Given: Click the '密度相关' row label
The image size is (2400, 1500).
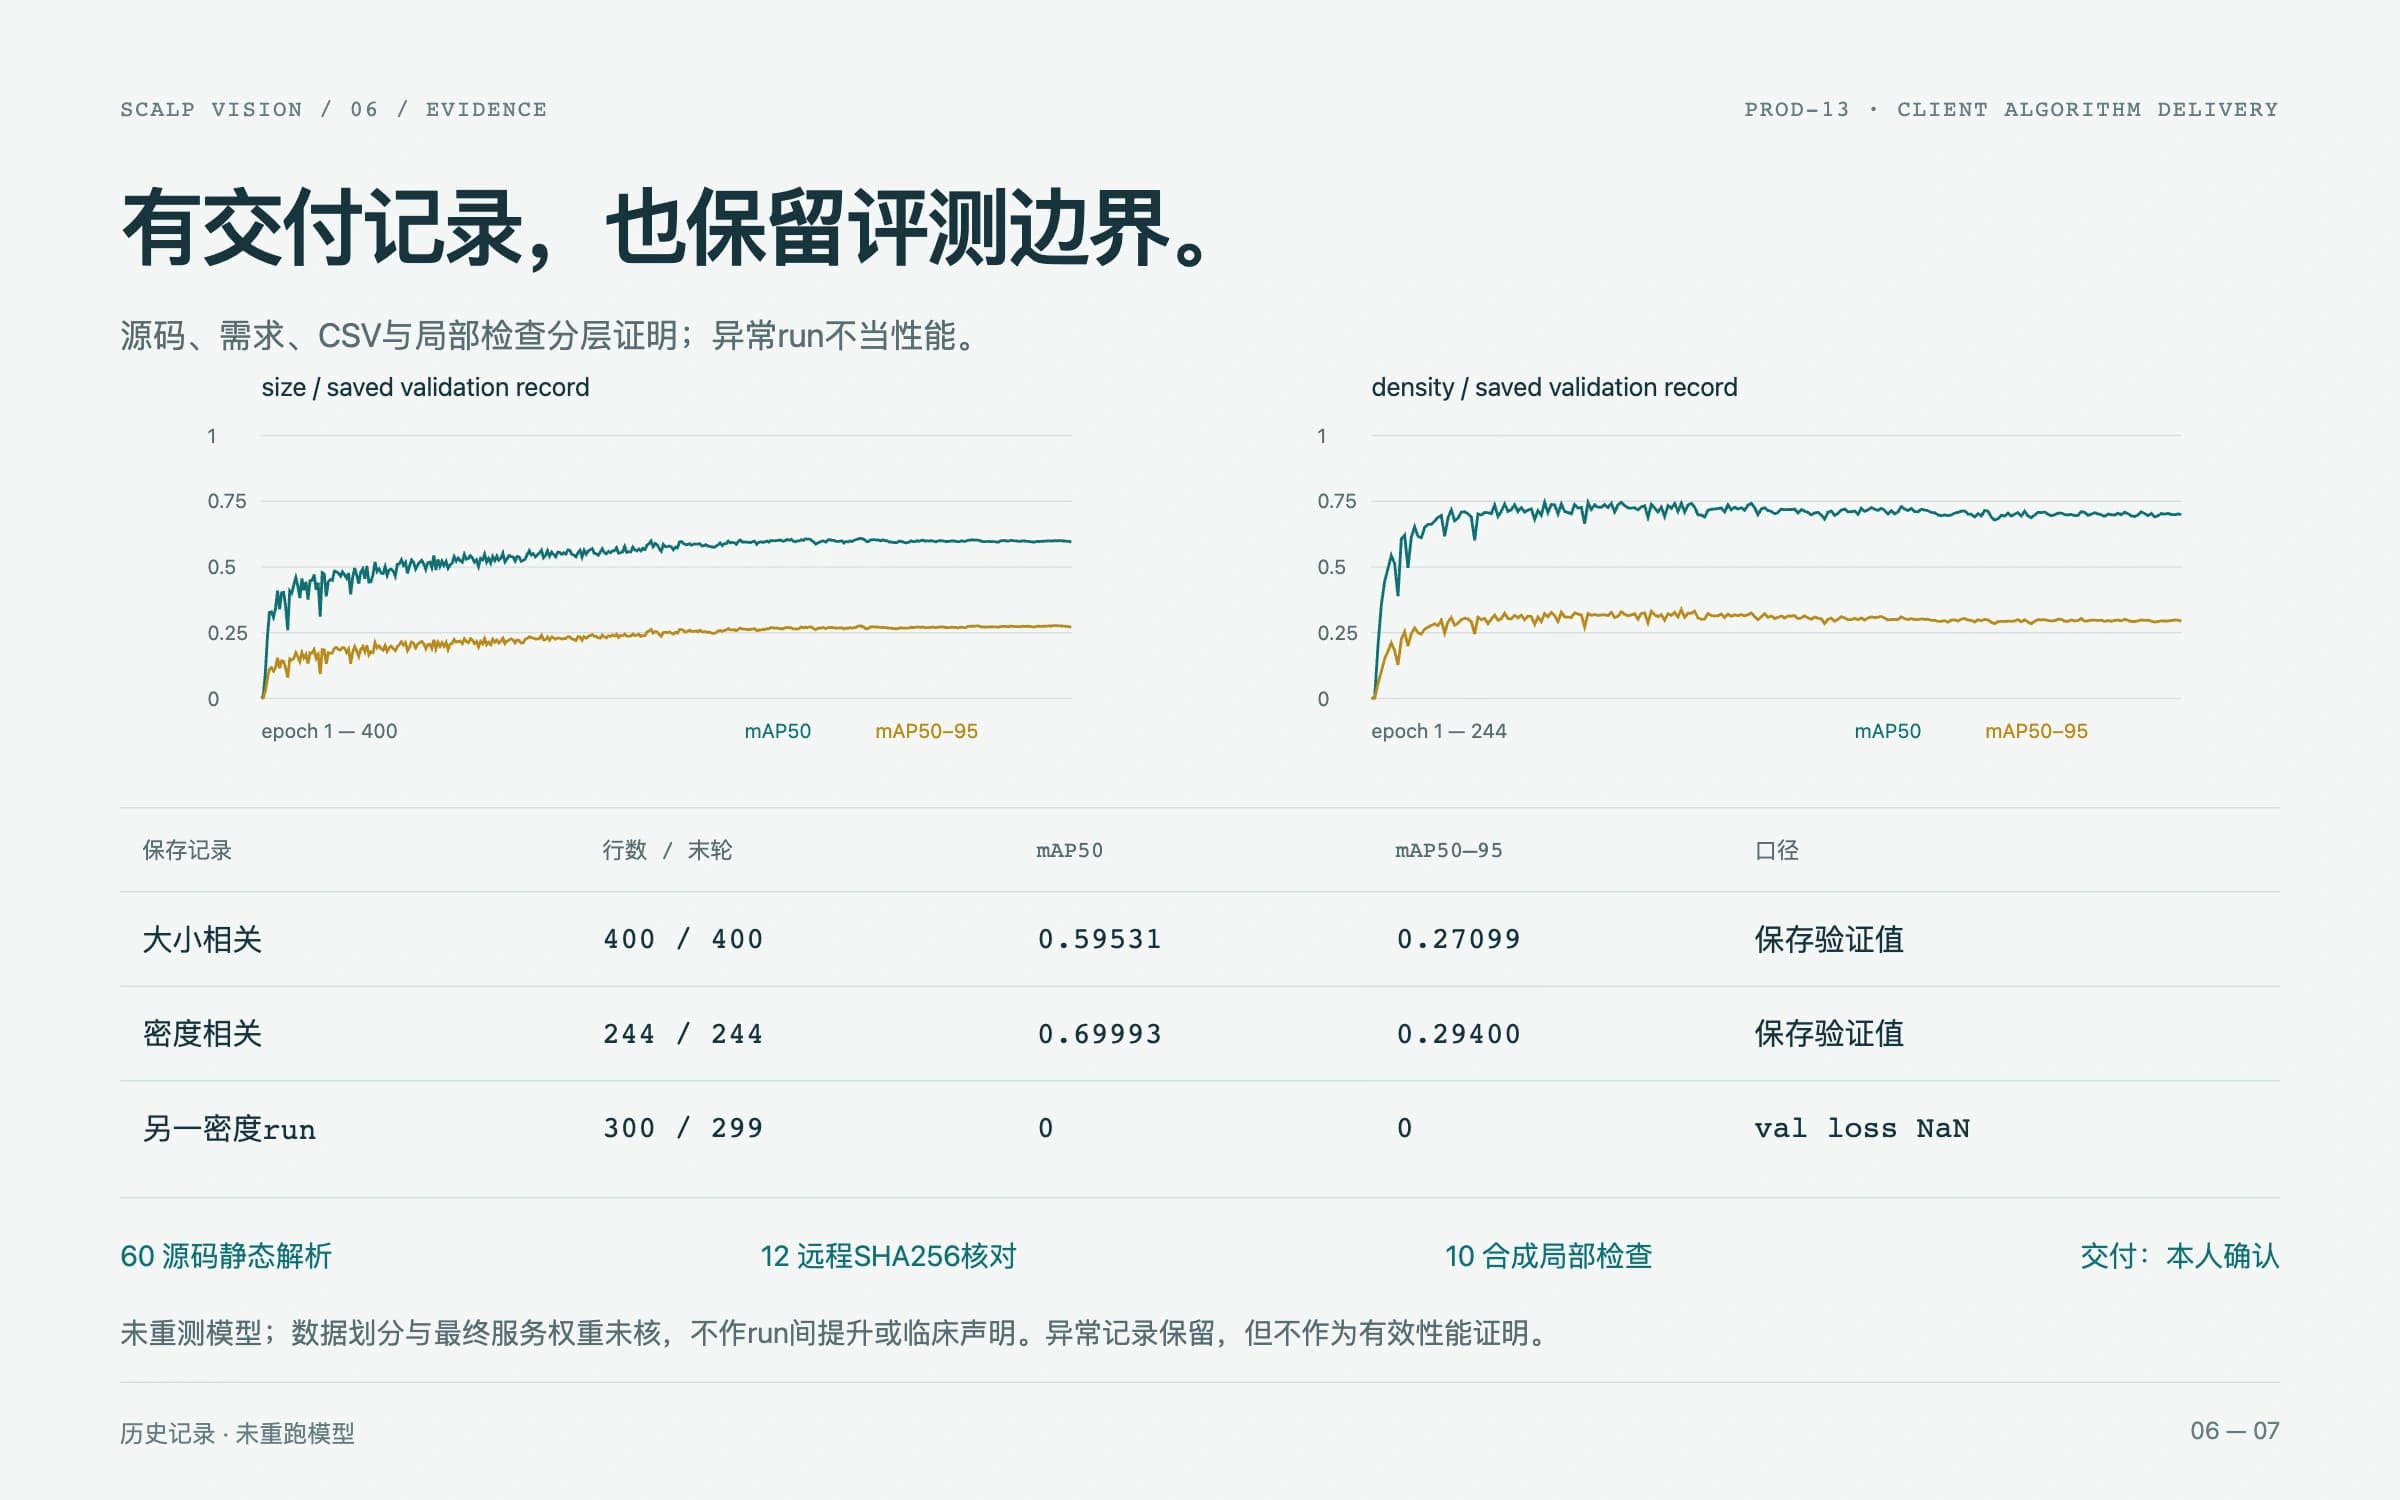Looking at the screenshot, I should [x=202, y=1033].
